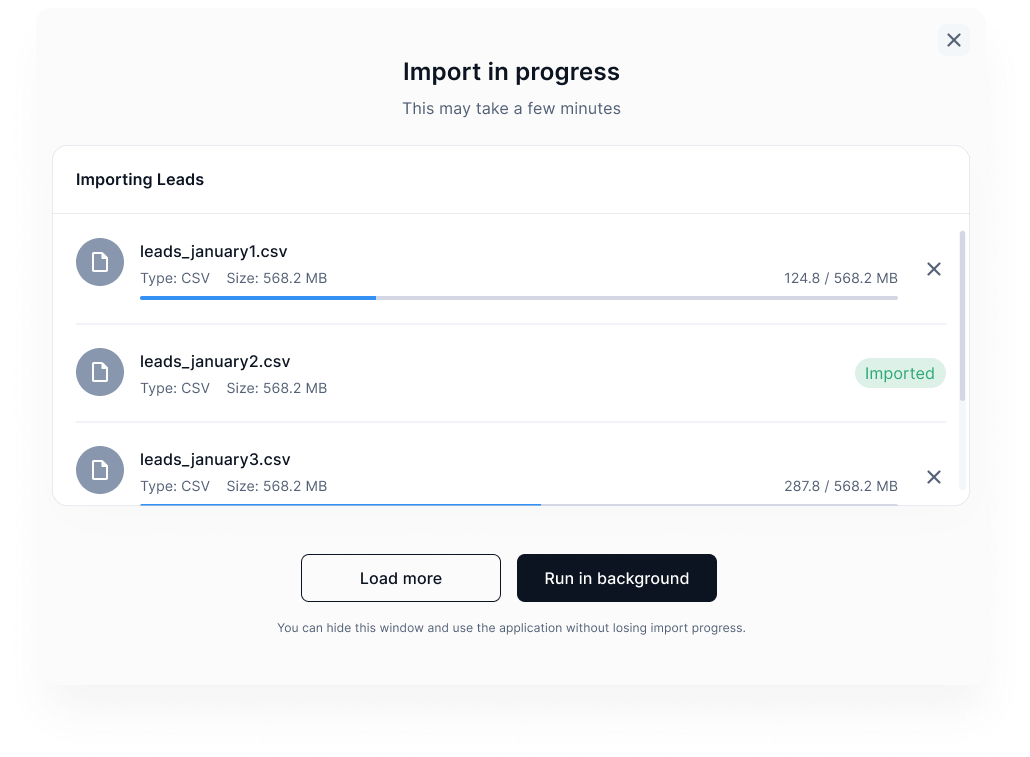Select the leads_january2.csv file name
The height and width of the screenshot is (757, 1030).
coord(215,361)
